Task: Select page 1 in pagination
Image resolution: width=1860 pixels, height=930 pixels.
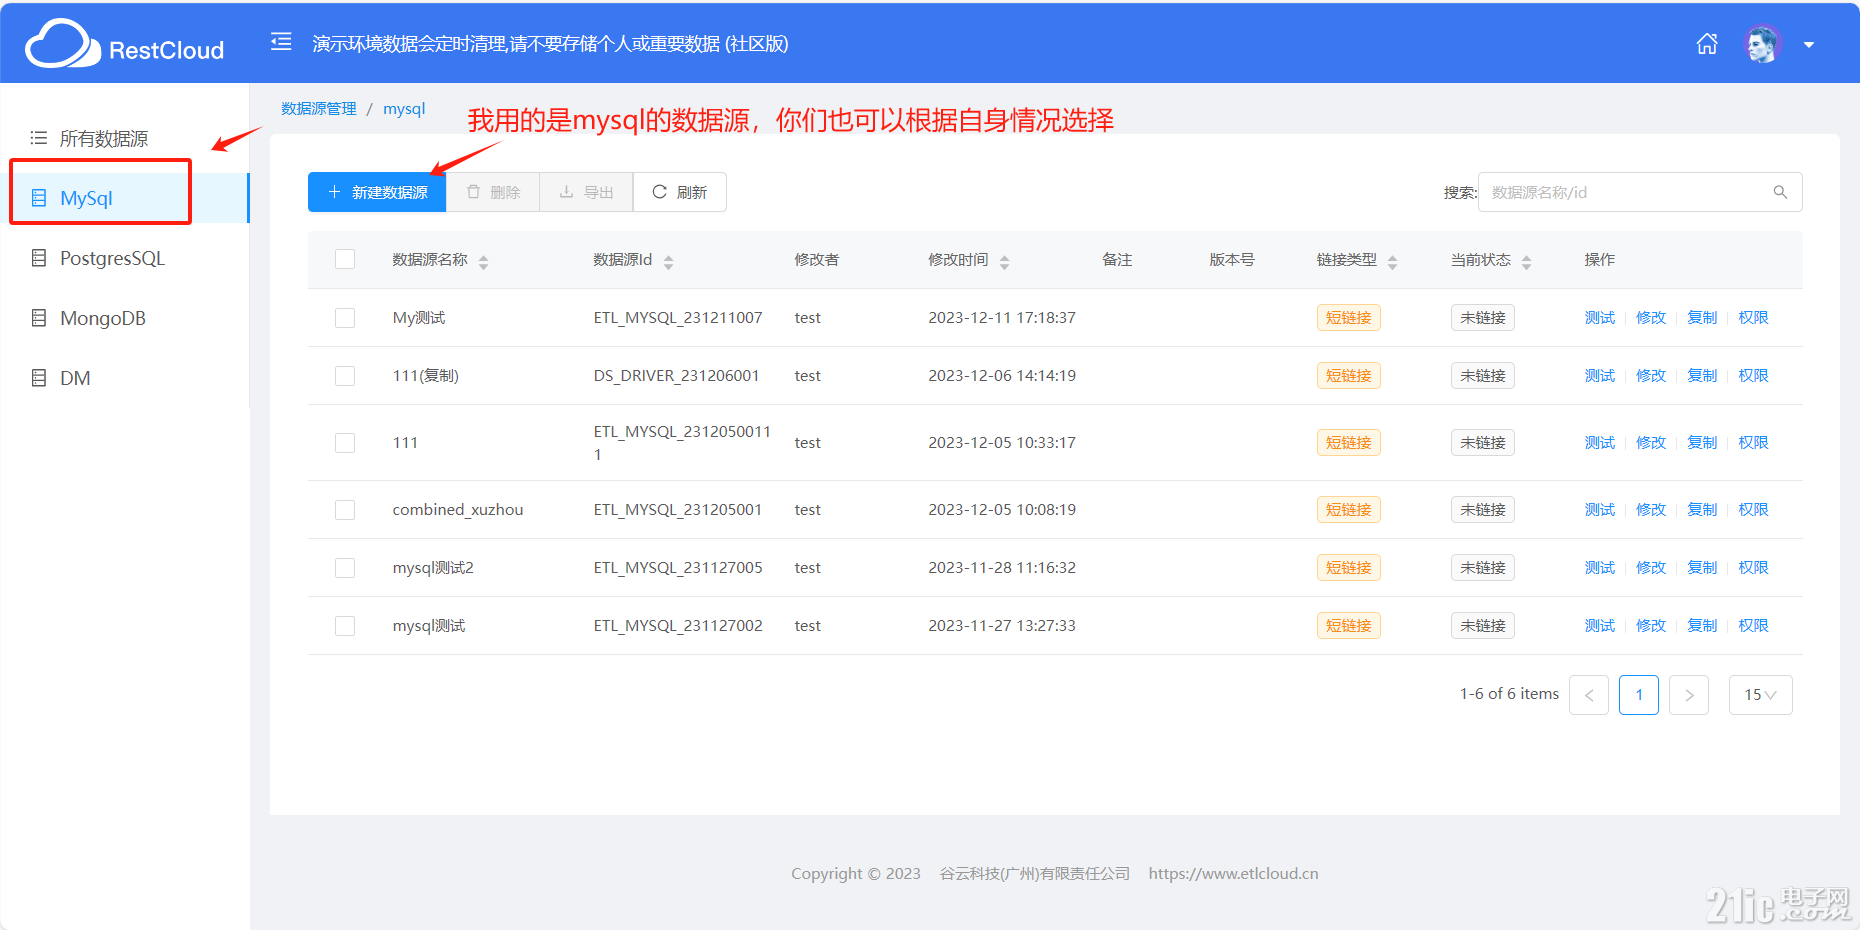Action: (x=1639, y=695)
